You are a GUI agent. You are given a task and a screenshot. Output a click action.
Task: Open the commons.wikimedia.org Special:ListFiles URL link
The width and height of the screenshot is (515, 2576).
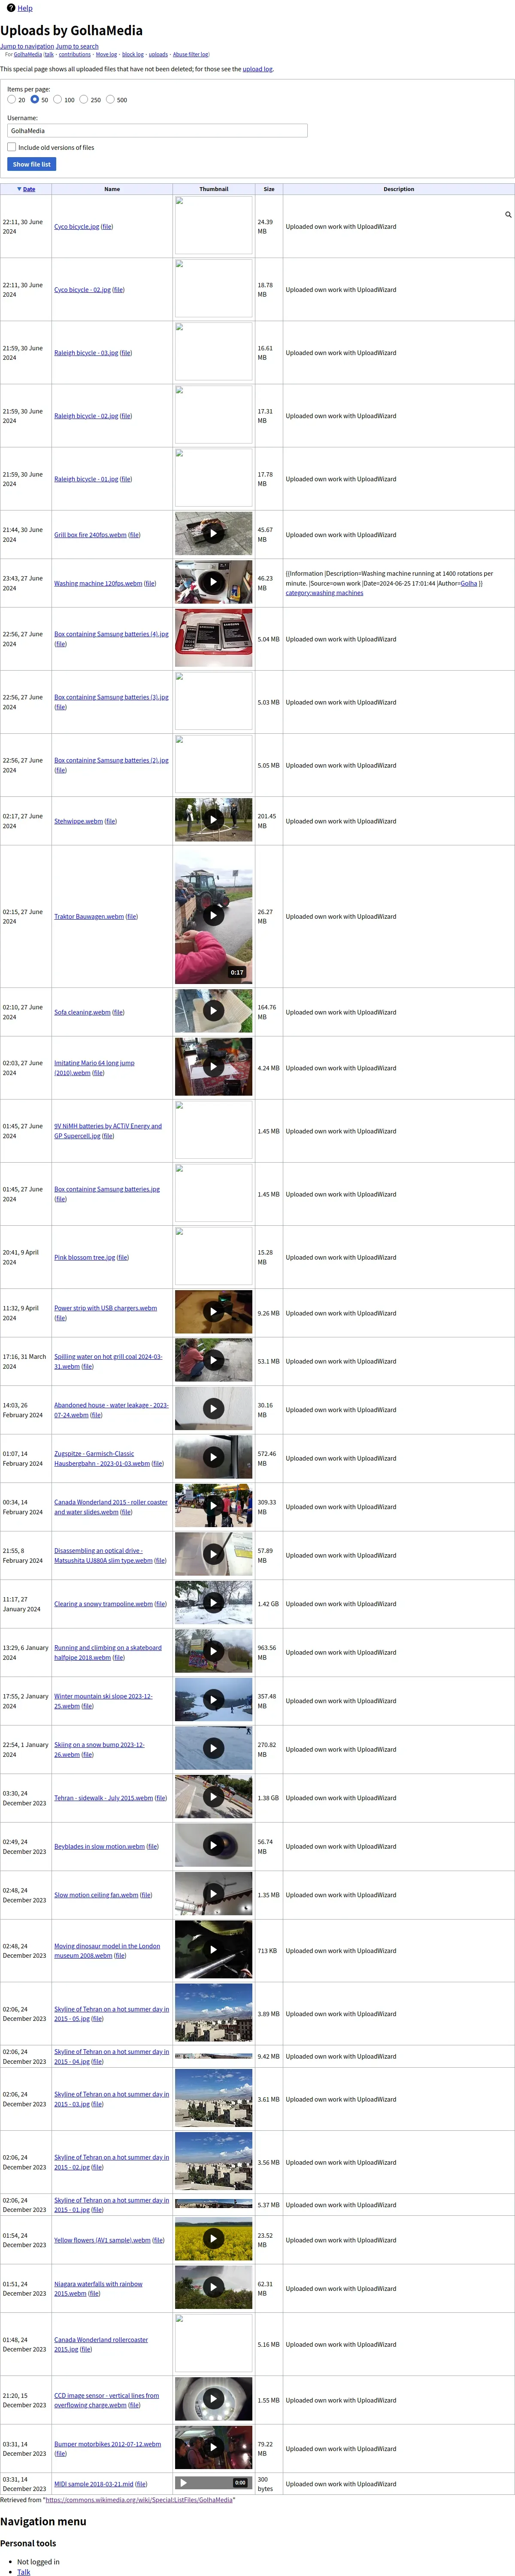pyautogui.click(x=139, y=2499)
